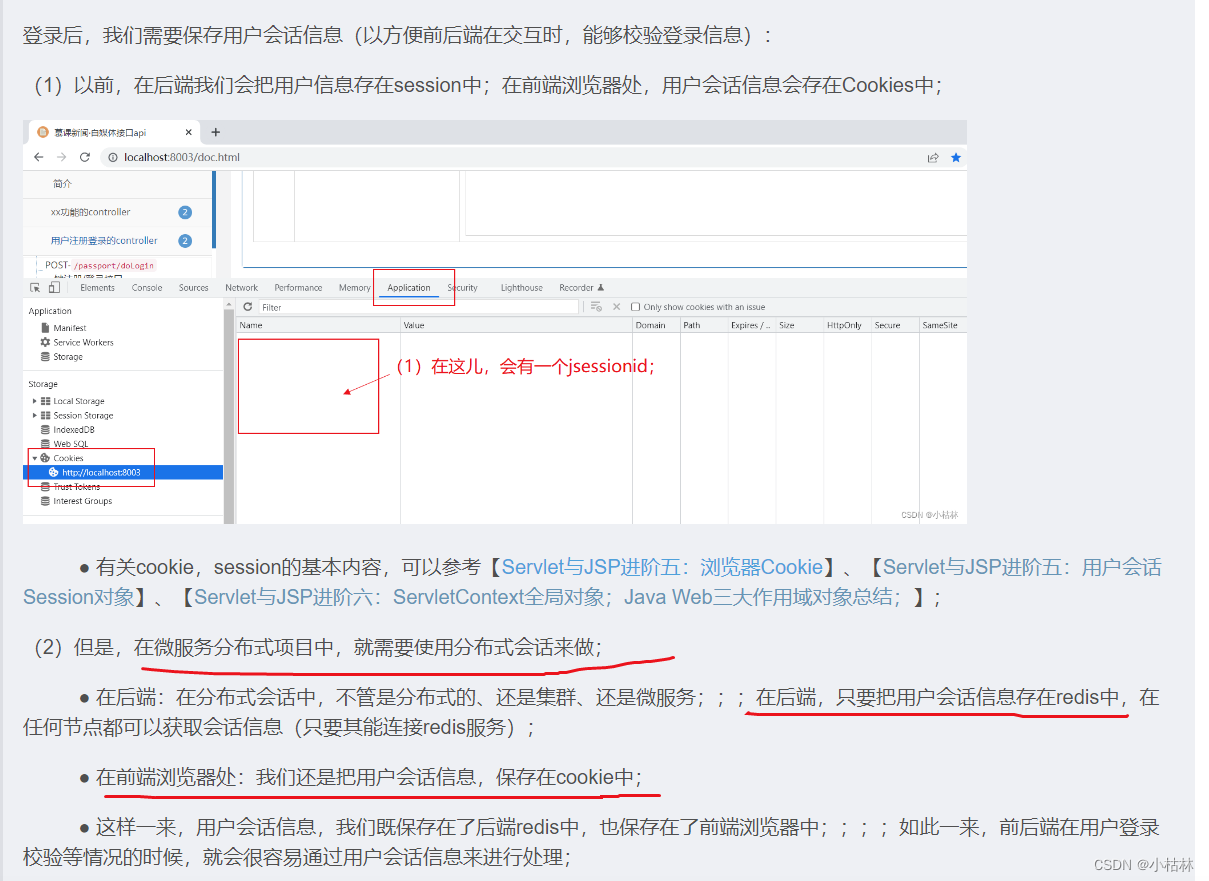
Task: Open the Console tab in DevTools
Action: click(x=147, y=287)
